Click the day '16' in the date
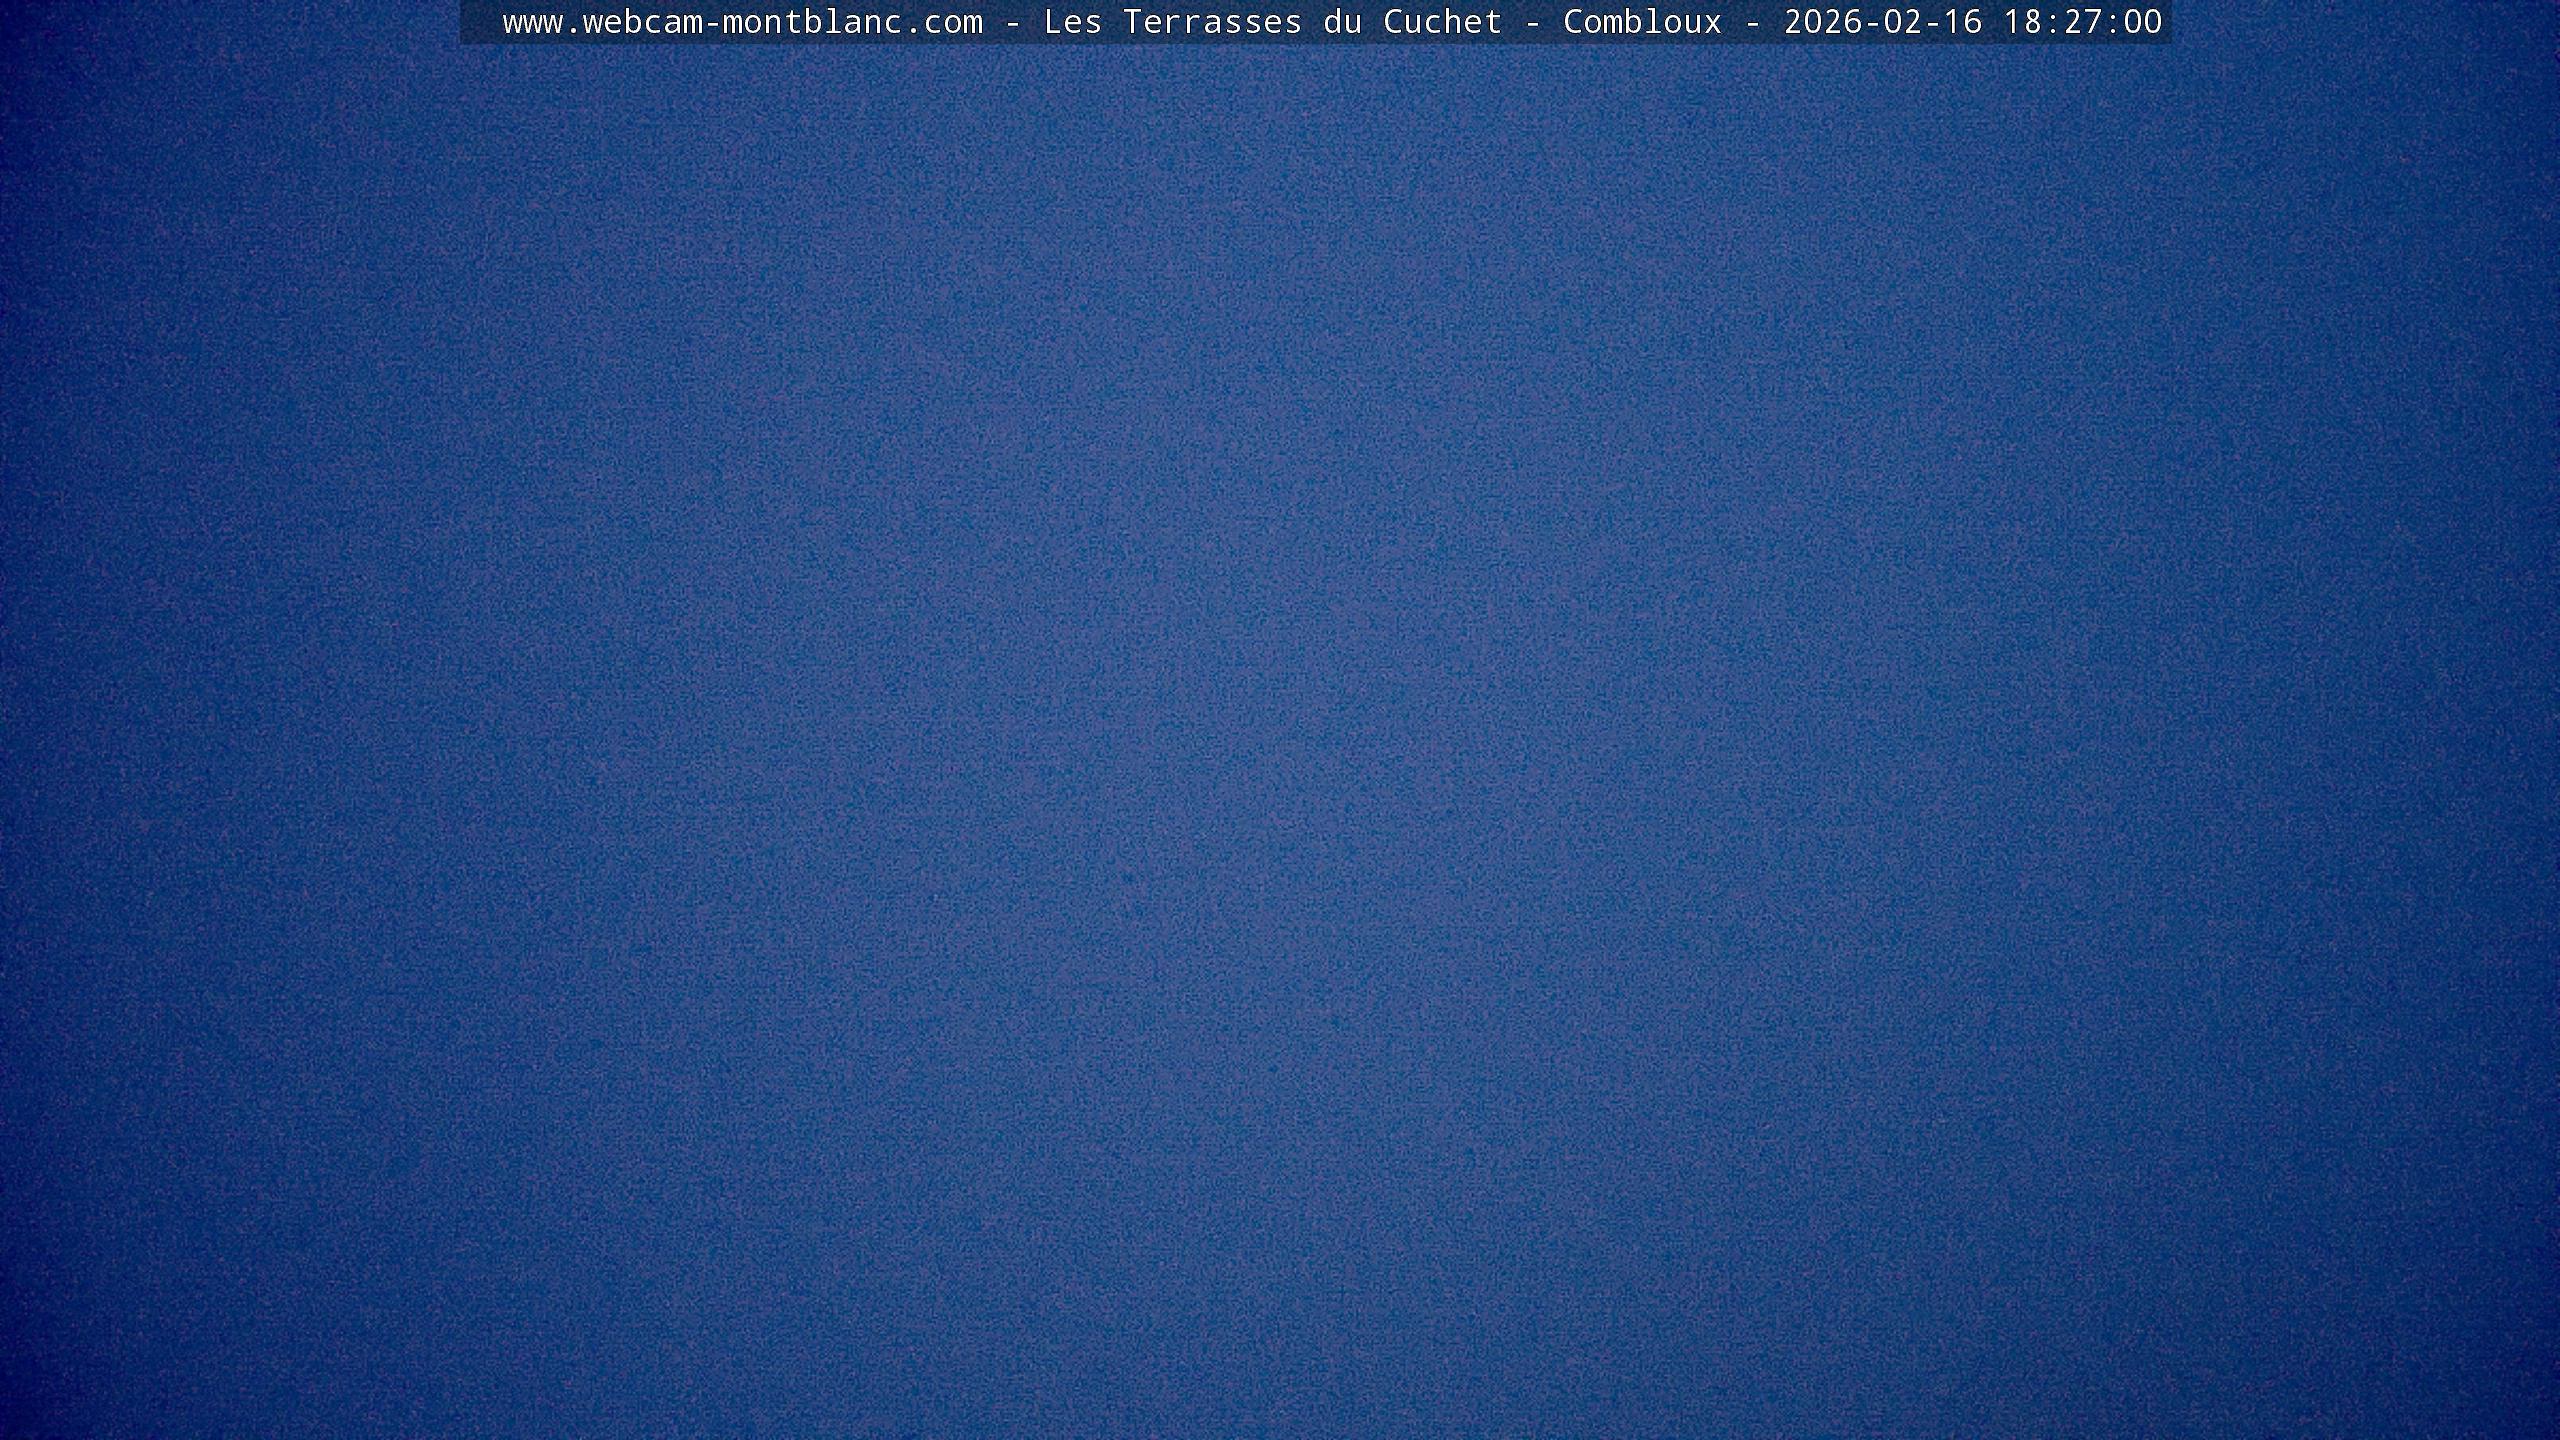Viewport: 2560px width, 1440px height. [x=1963, y=22]
